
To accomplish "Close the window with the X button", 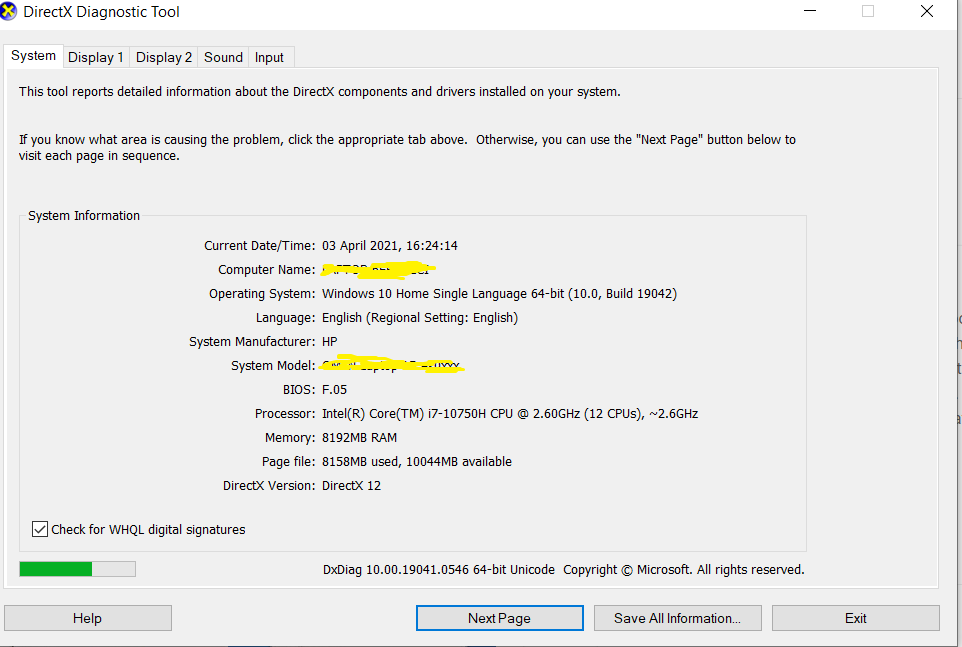I will coord(926,11).
